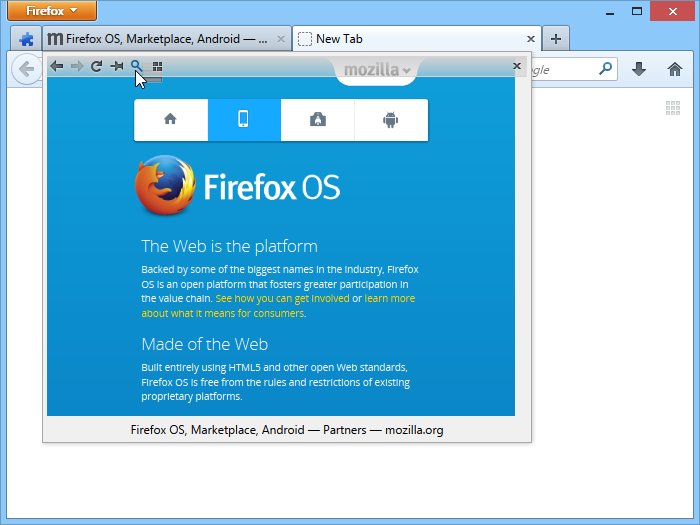Click the preview panel forward arrow
This screenshot has width=700, height=525.
[x=77, y=67]
